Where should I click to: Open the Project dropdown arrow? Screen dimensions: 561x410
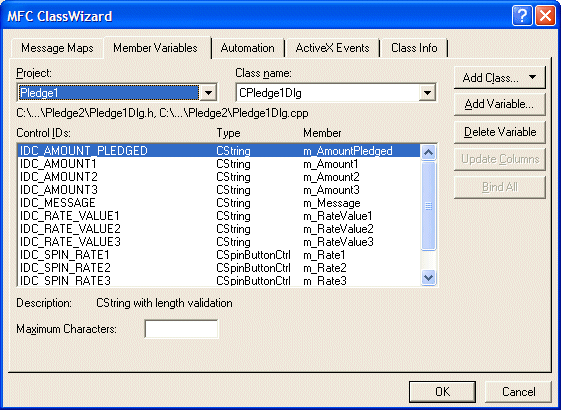(x=208, y=93)
